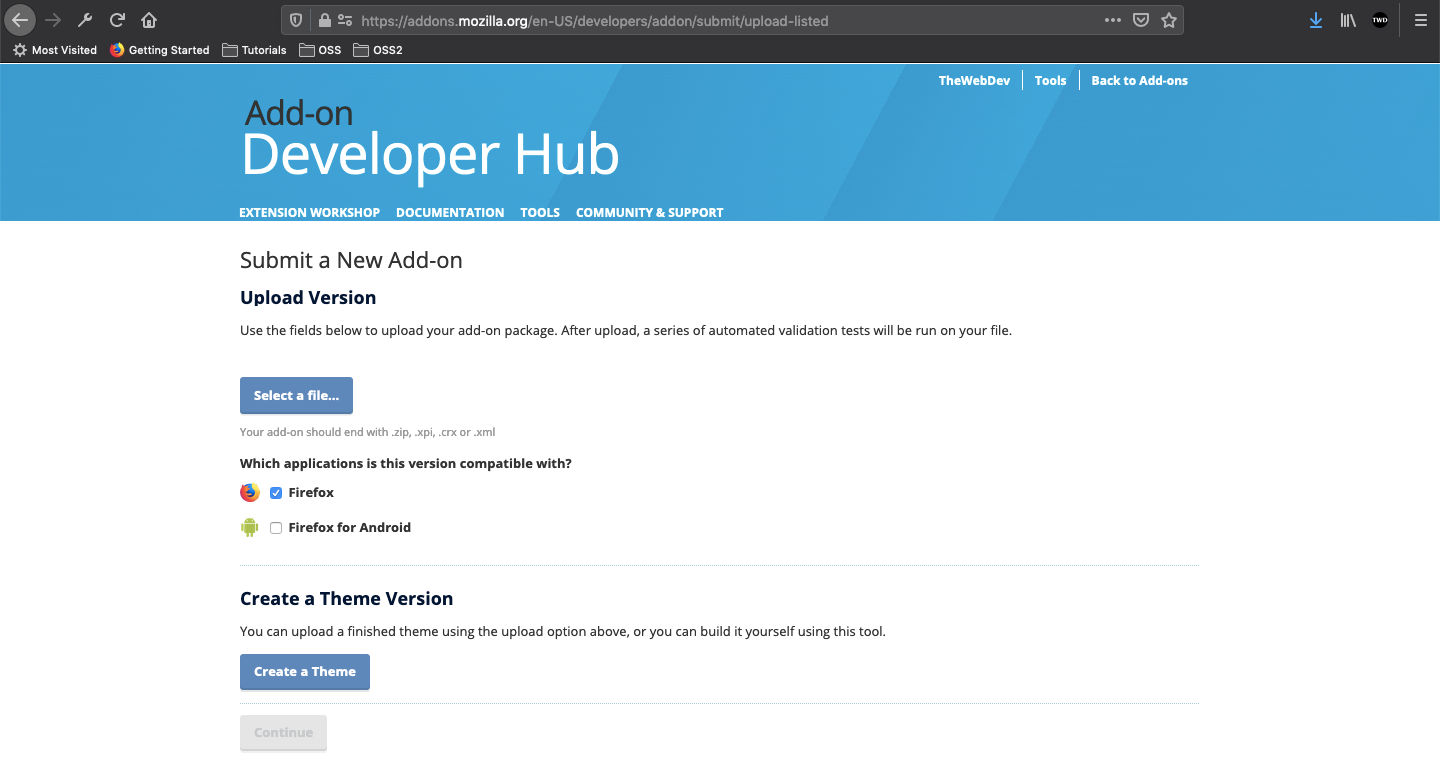Click the Select a file... button
This screenshot has width=1440, height=763.
(x=296, y=395)
